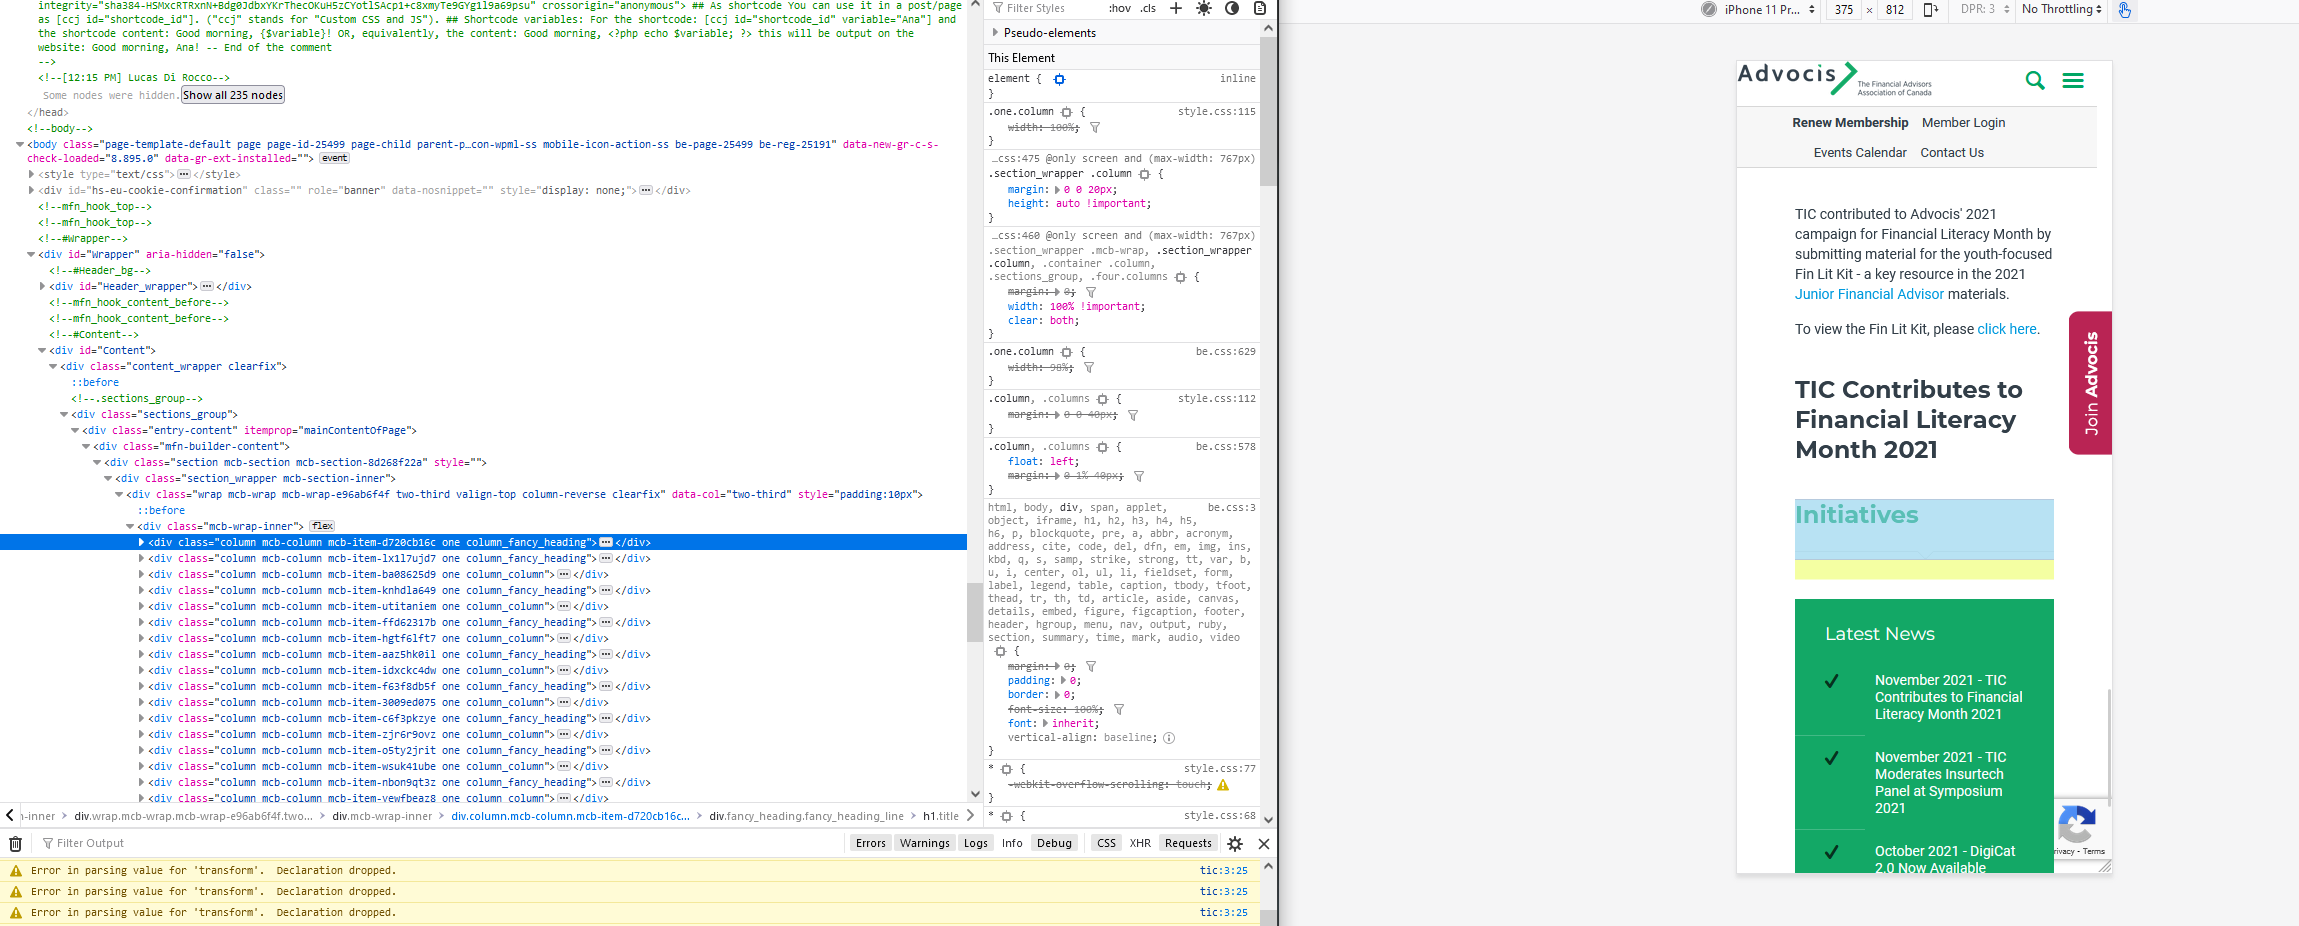This screenshot has width=2299, height=926.
Task: Click the Join Advocis side tab
Action: coord(2090,383)
